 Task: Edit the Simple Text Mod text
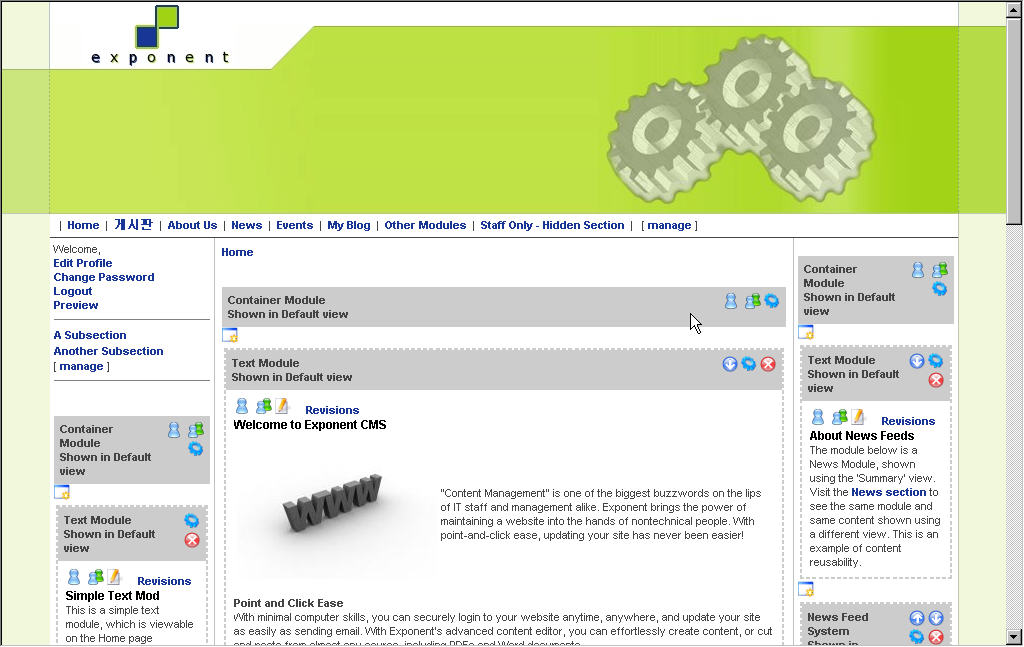coord(114,577)
